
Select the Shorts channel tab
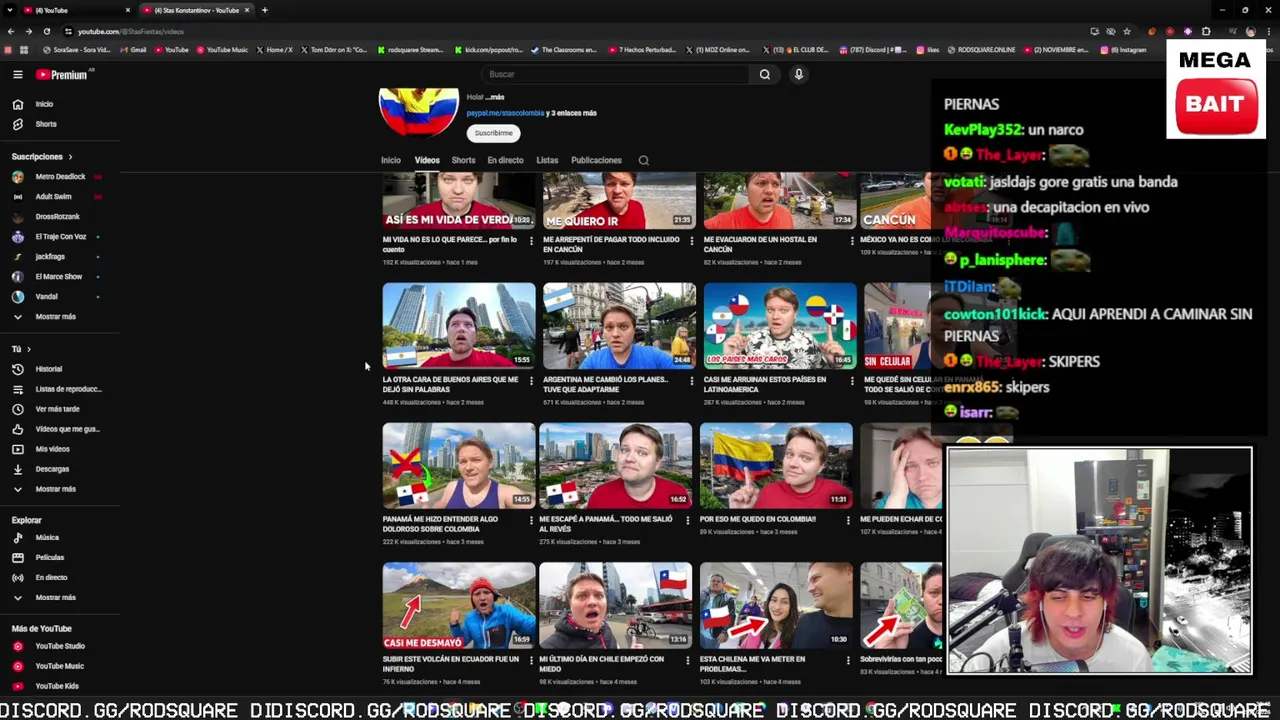tap(463, 160)
